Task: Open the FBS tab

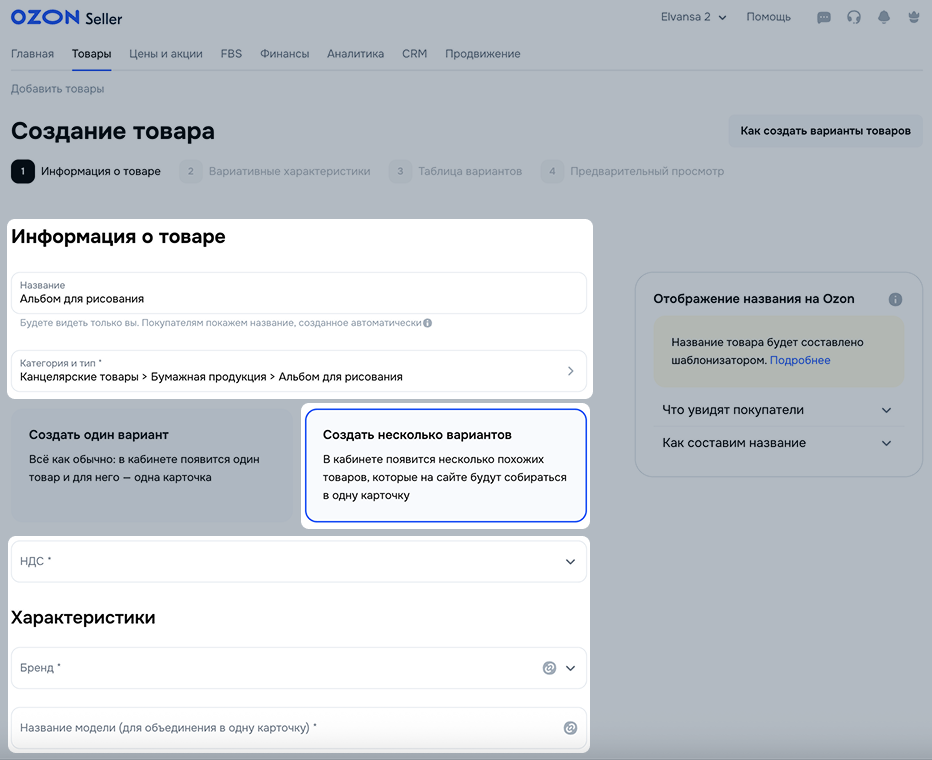Action: point(231,53)
